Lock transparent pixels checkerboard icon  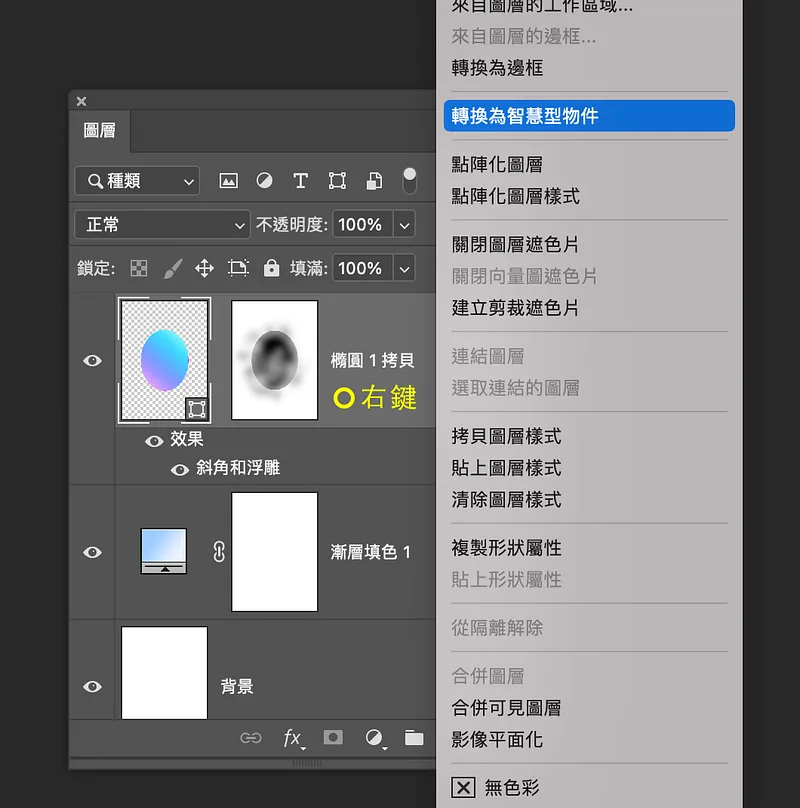(x=139, y=268)
